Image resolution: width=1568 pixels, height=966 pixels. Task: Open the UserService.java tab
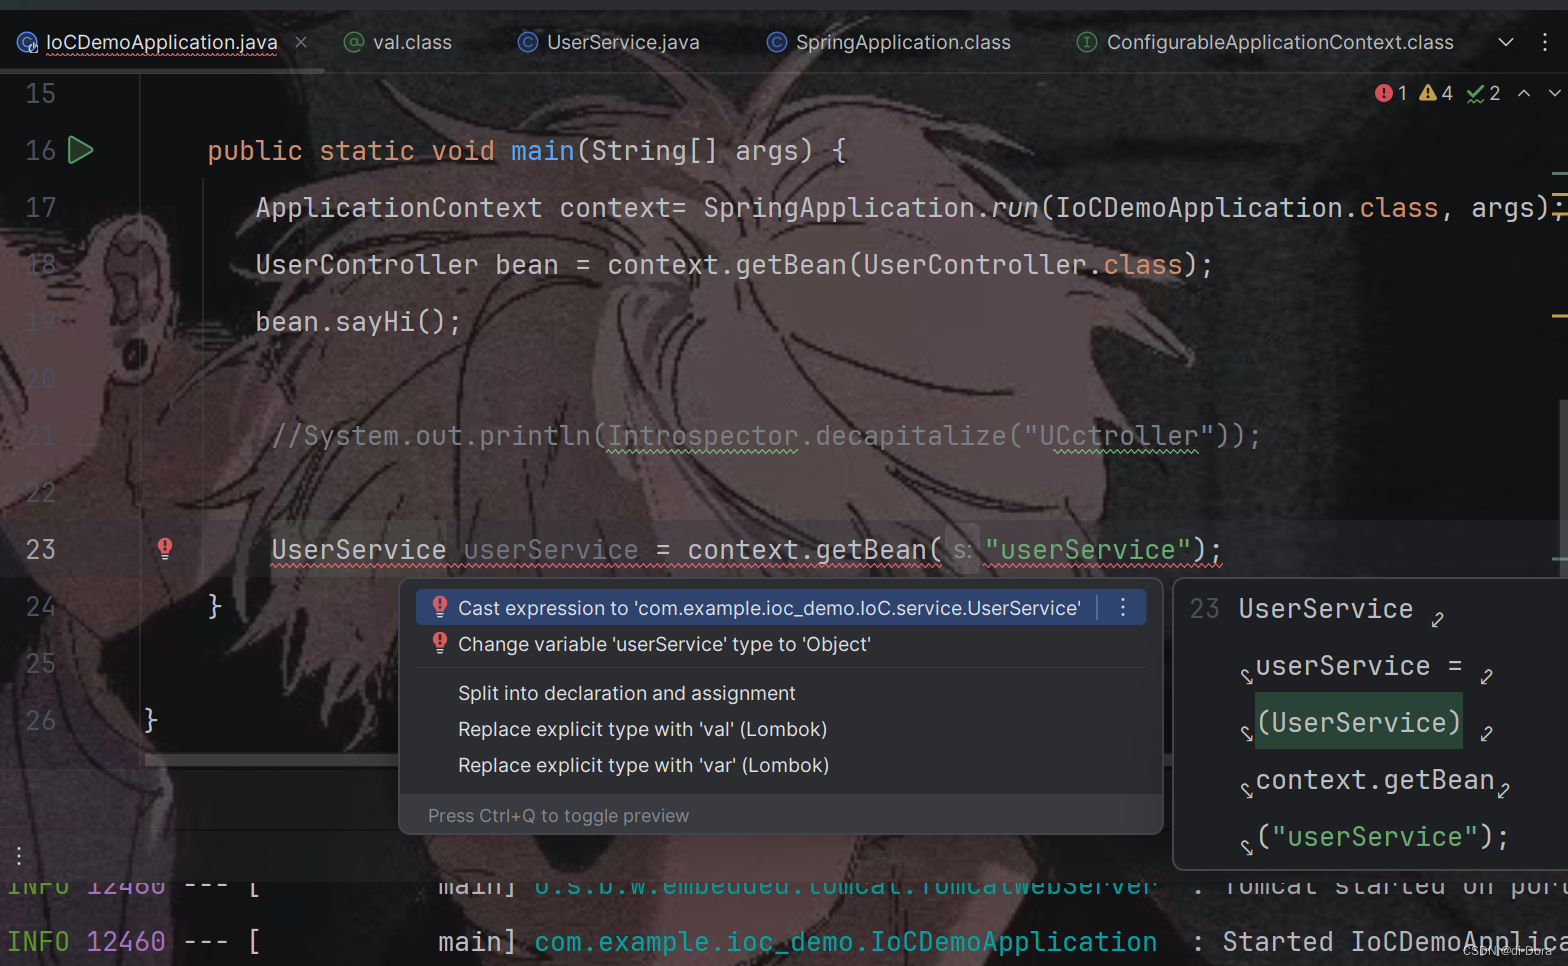click(x=609, y=42)
